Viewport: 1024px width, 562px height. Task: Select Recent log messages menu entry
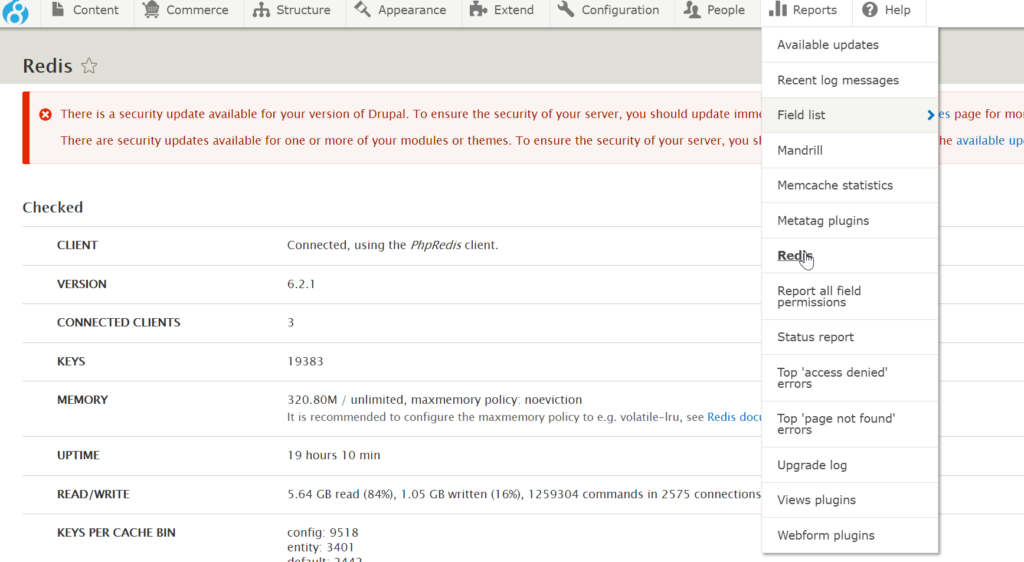850,80
